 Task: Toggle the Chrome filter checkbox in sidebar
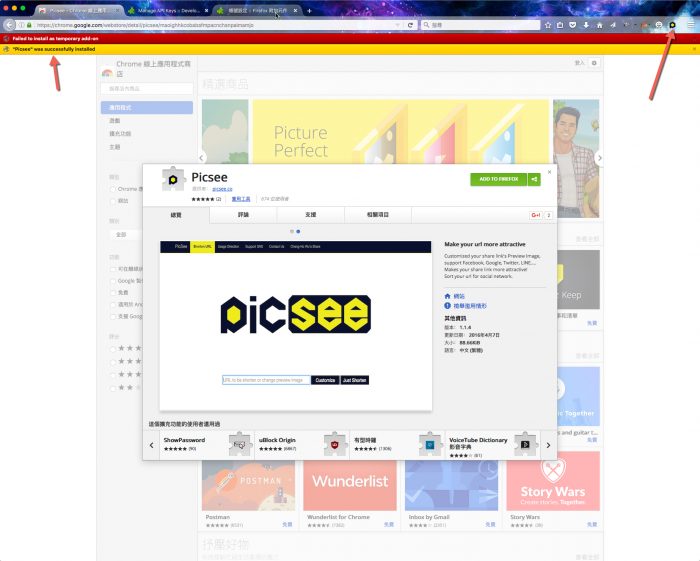coord(113,189)
